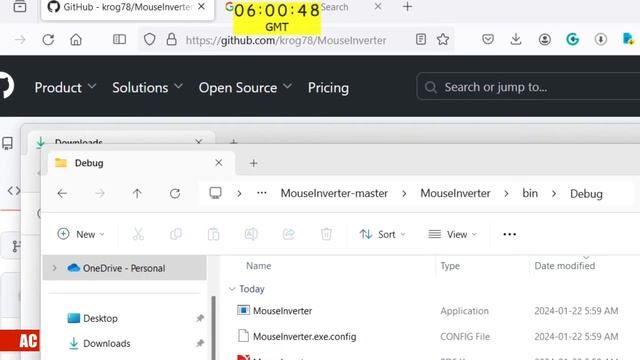
Task: Collapse the Today group
Action: point(232,289)
